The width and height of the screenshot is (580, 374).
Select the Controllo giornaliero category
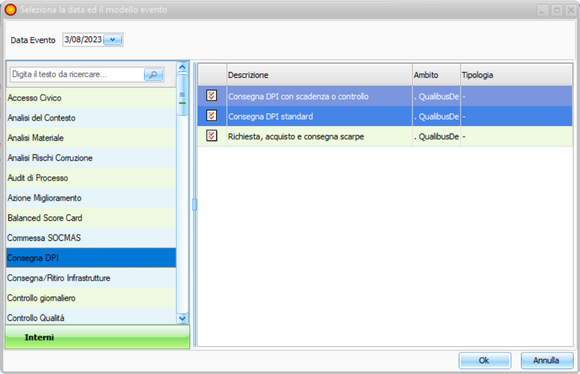pyautogui.click(x=91, y=297)
